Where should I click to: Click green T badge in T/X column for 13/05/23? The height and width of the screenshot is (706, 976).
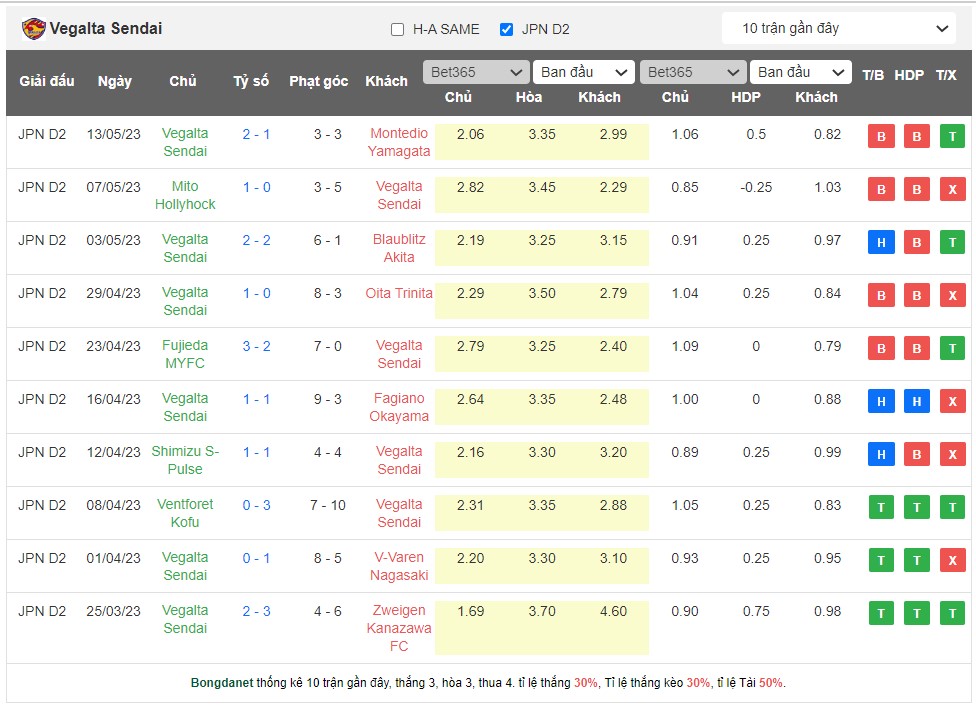point(951,137)
